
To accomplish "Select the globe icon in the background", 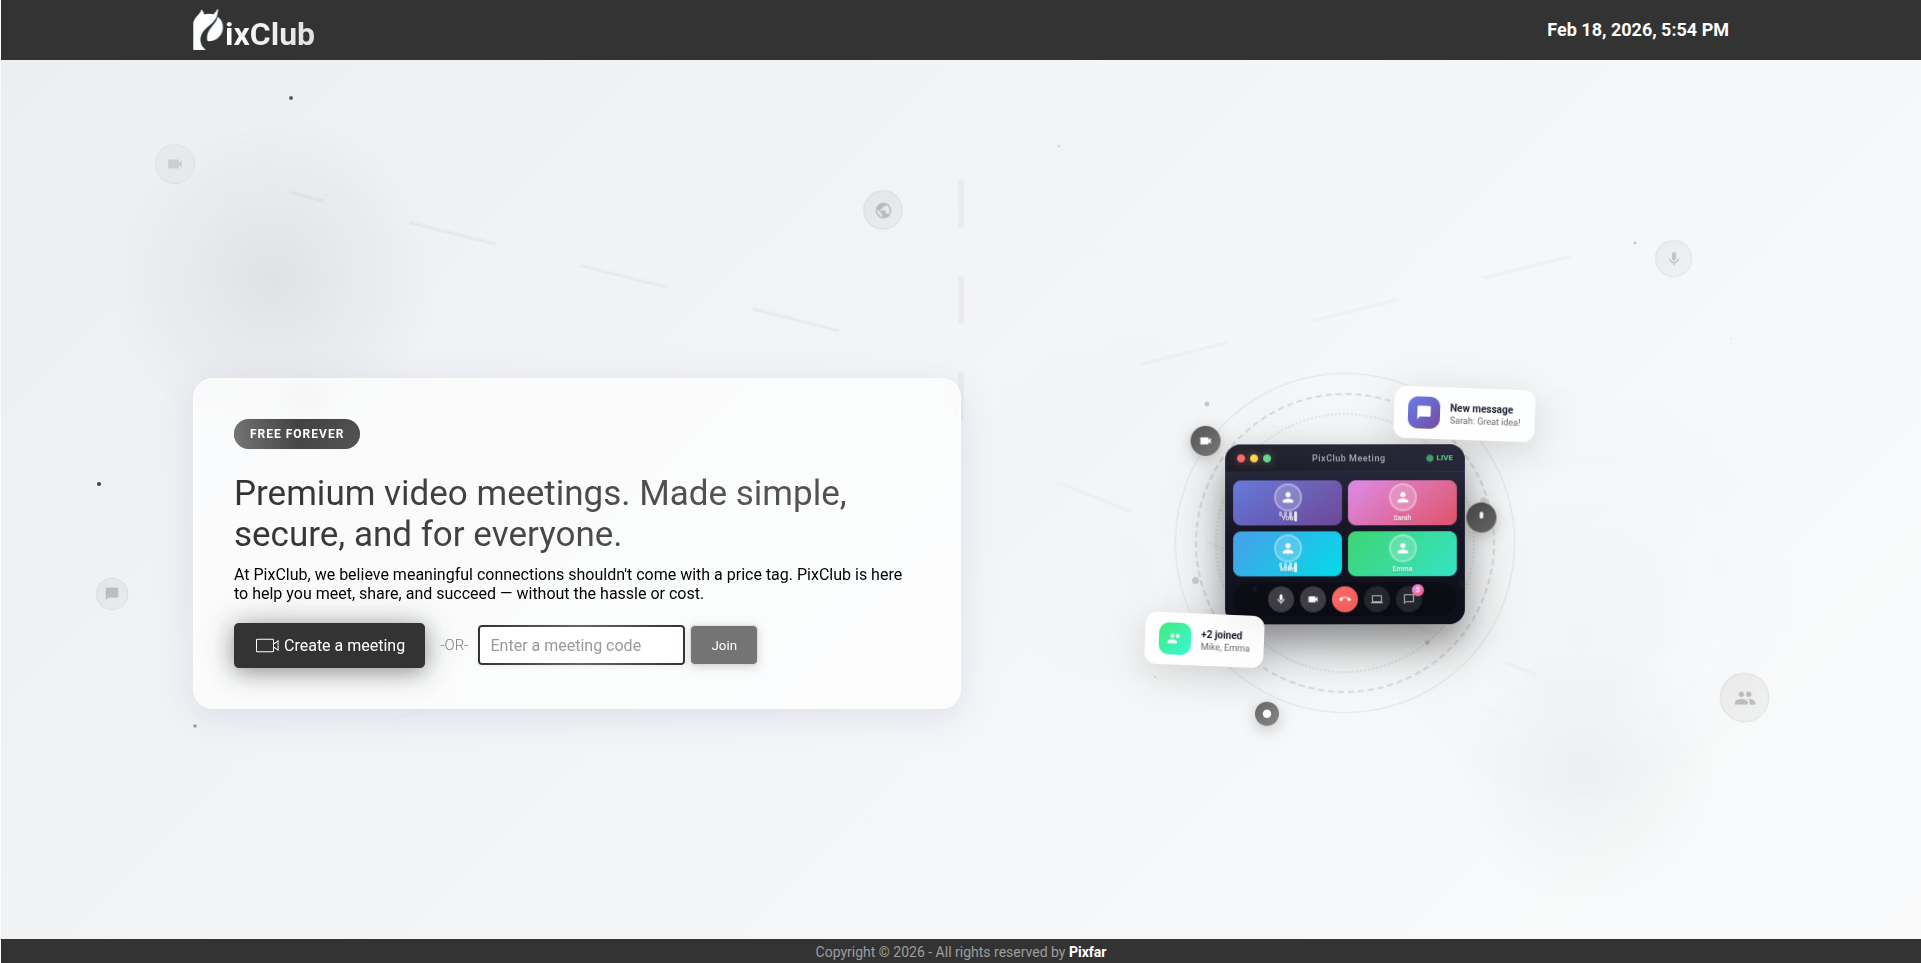I will click(882, 209).
